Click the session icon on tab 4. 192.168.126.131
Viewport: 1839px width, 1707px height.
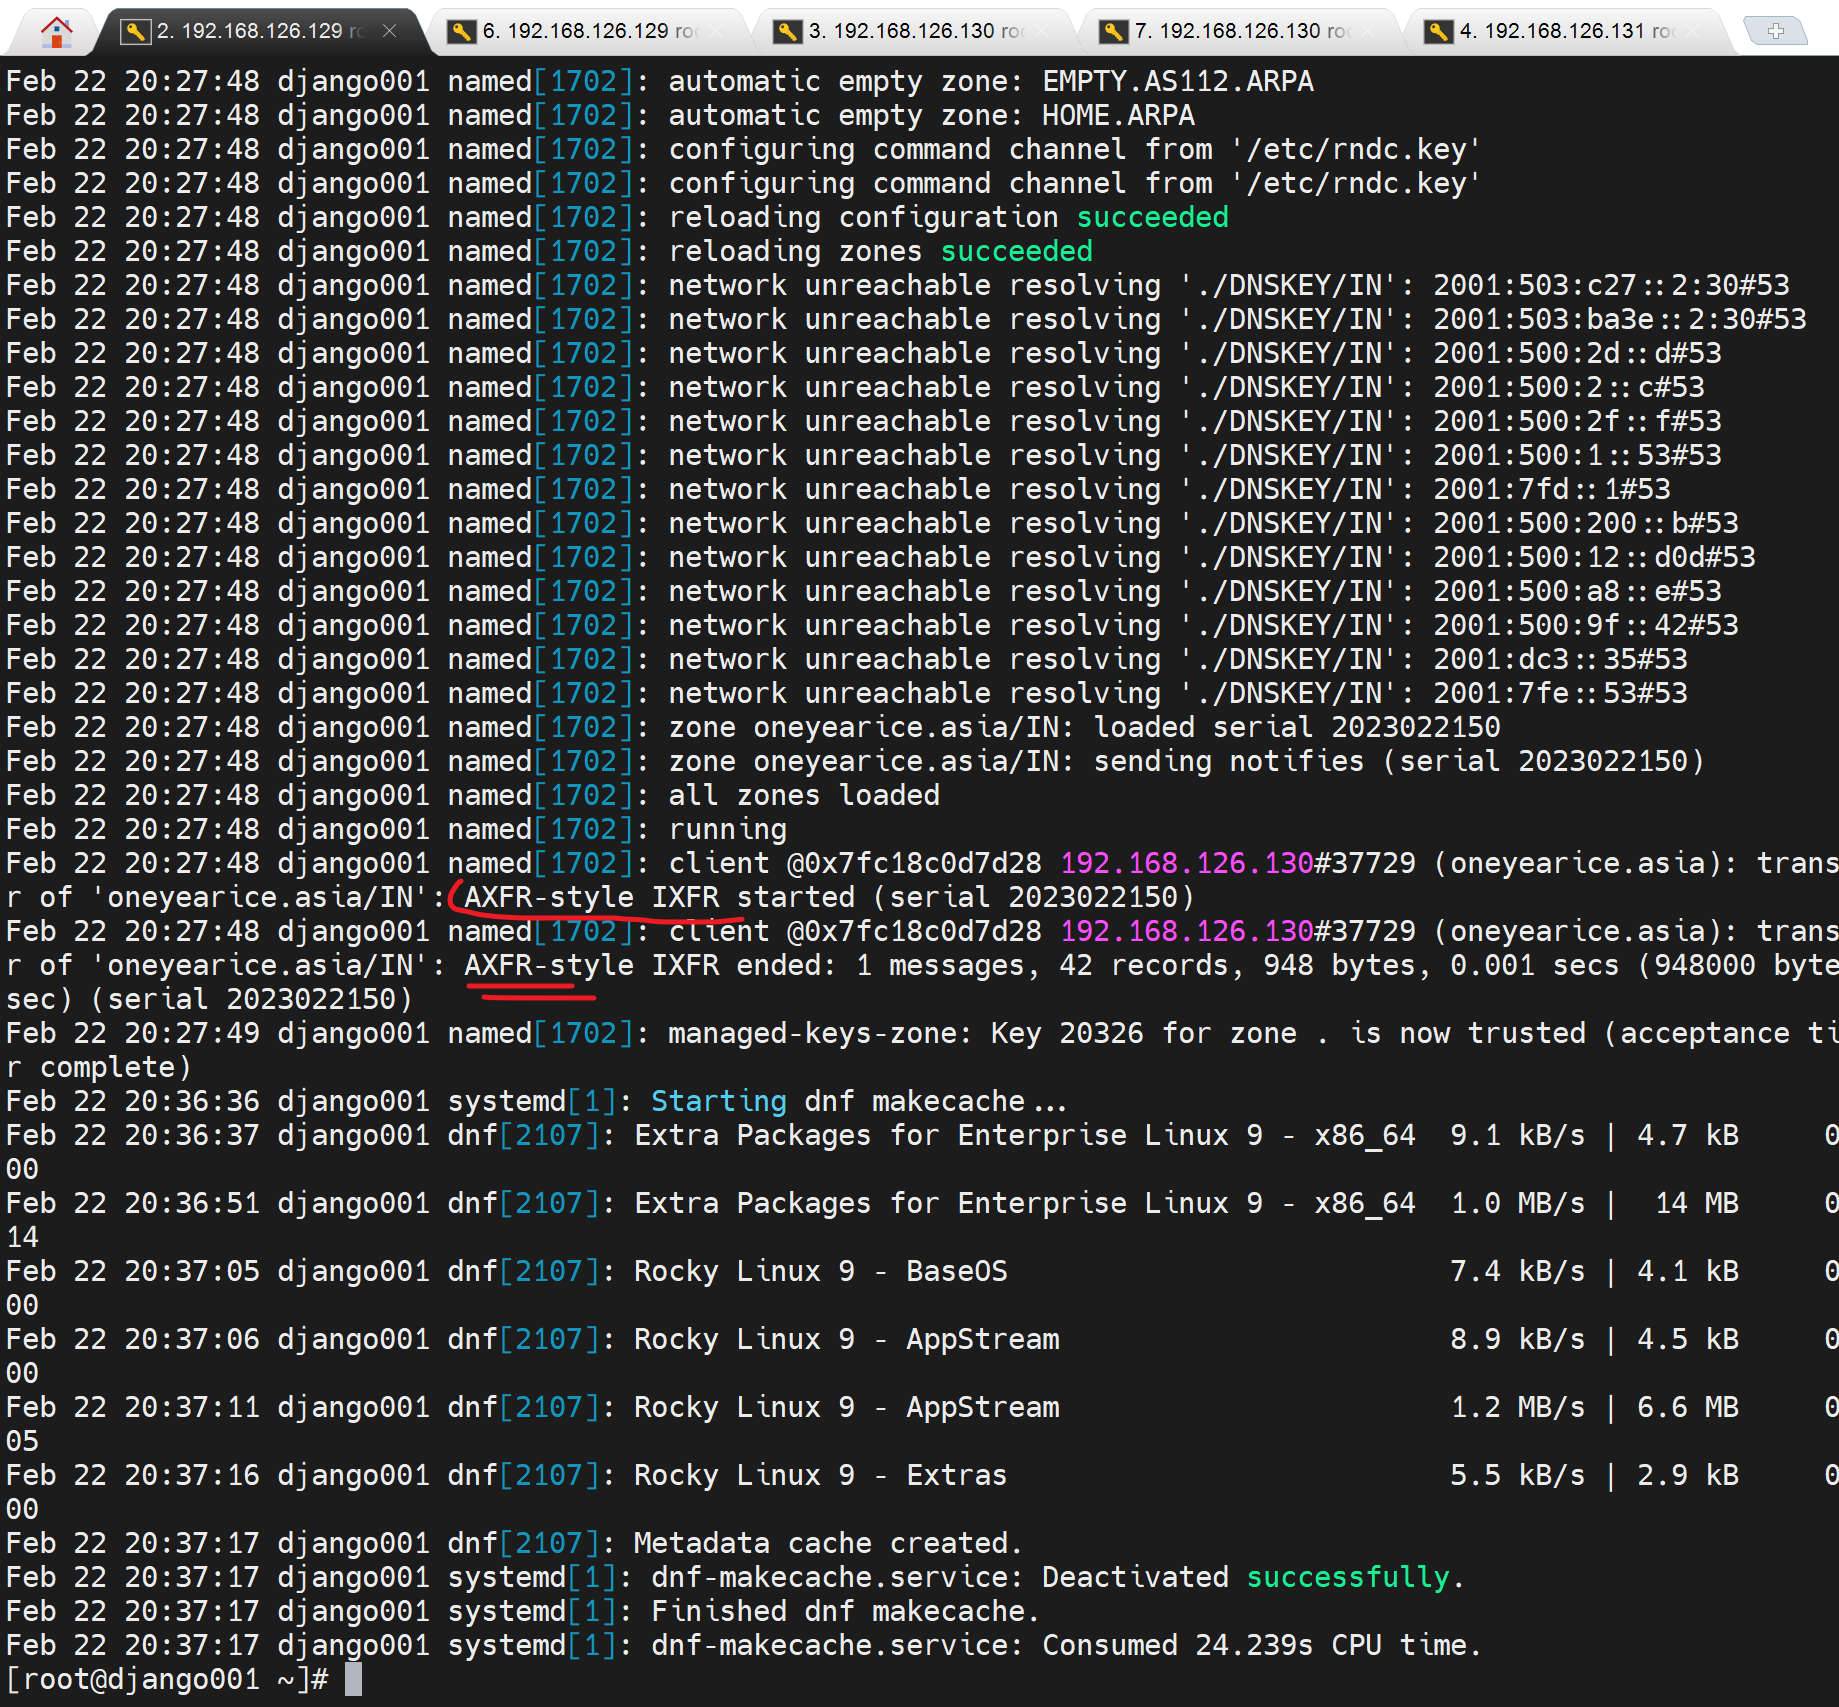coord(1439,32)
